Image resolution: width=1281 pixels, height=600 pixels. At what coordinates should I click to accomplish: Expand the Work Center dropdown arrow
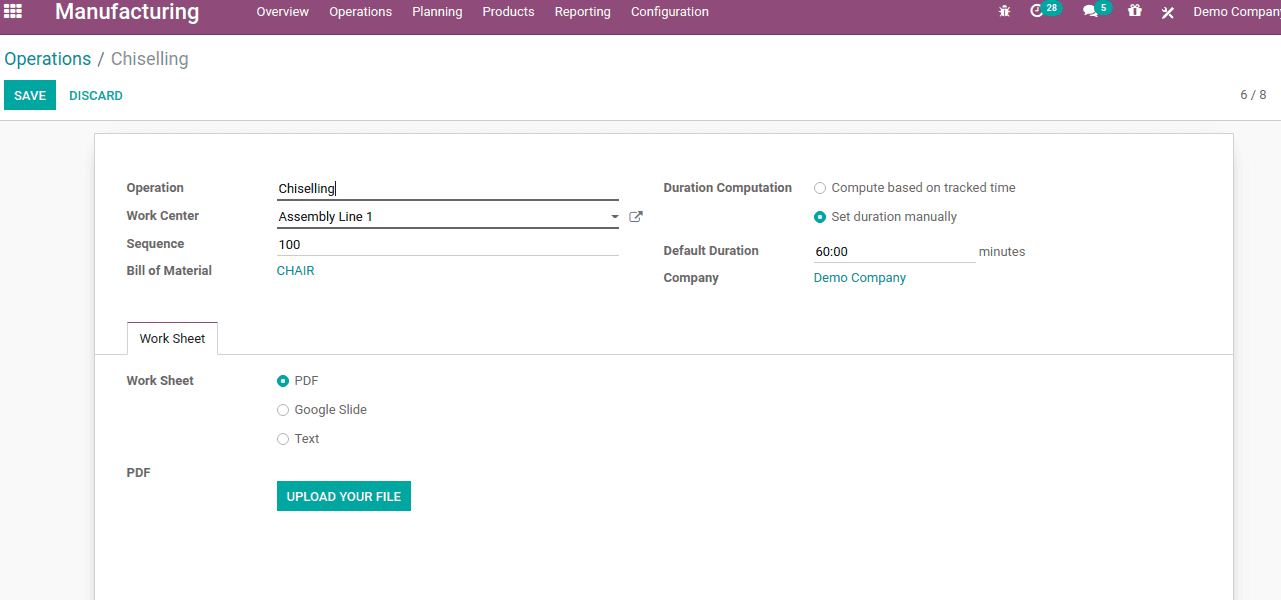point(614,217)
